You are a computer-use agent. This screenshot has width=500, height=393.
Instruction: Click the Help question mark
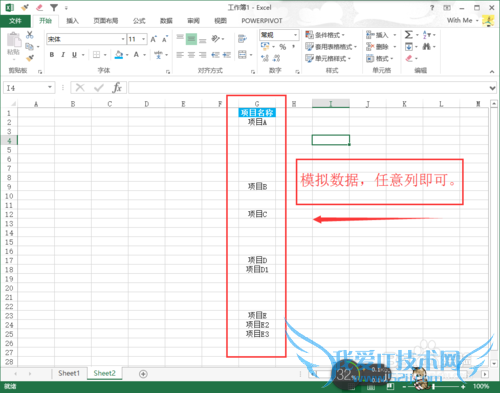pos(432,8)
